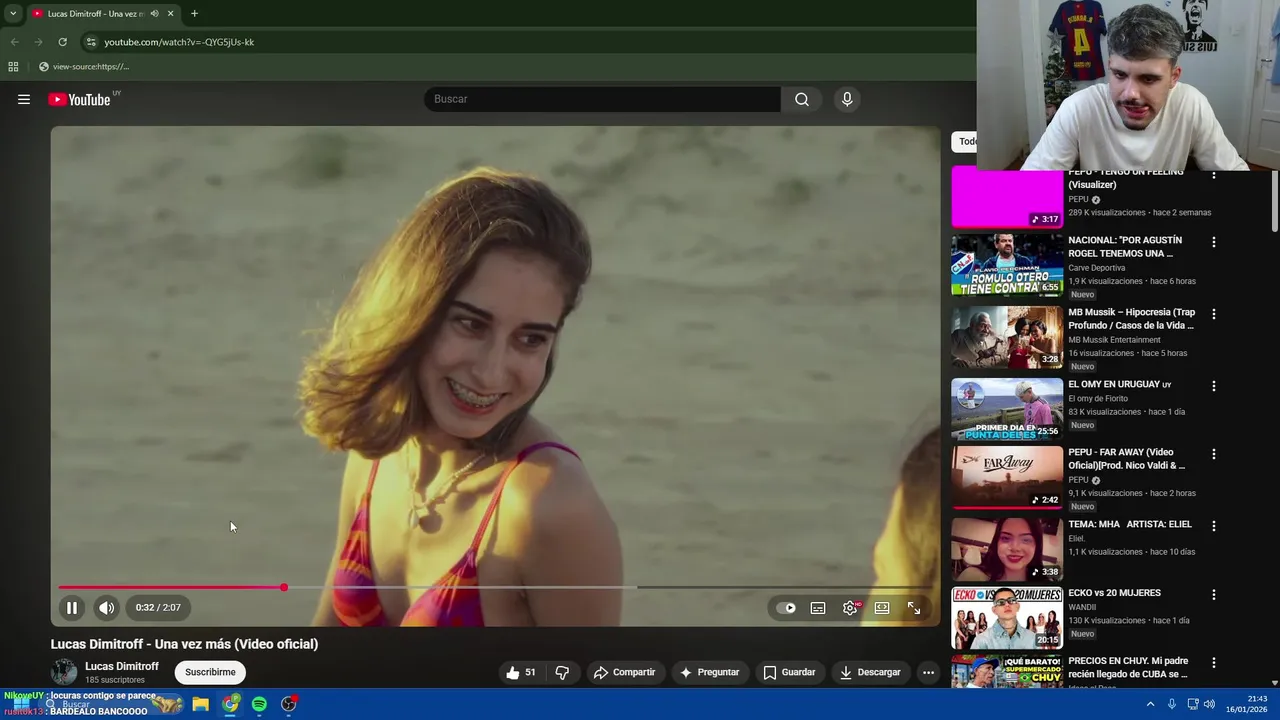Save the video with Guardar
The width and height of the screenshot is (1280, 720).
tap(789, 672)
